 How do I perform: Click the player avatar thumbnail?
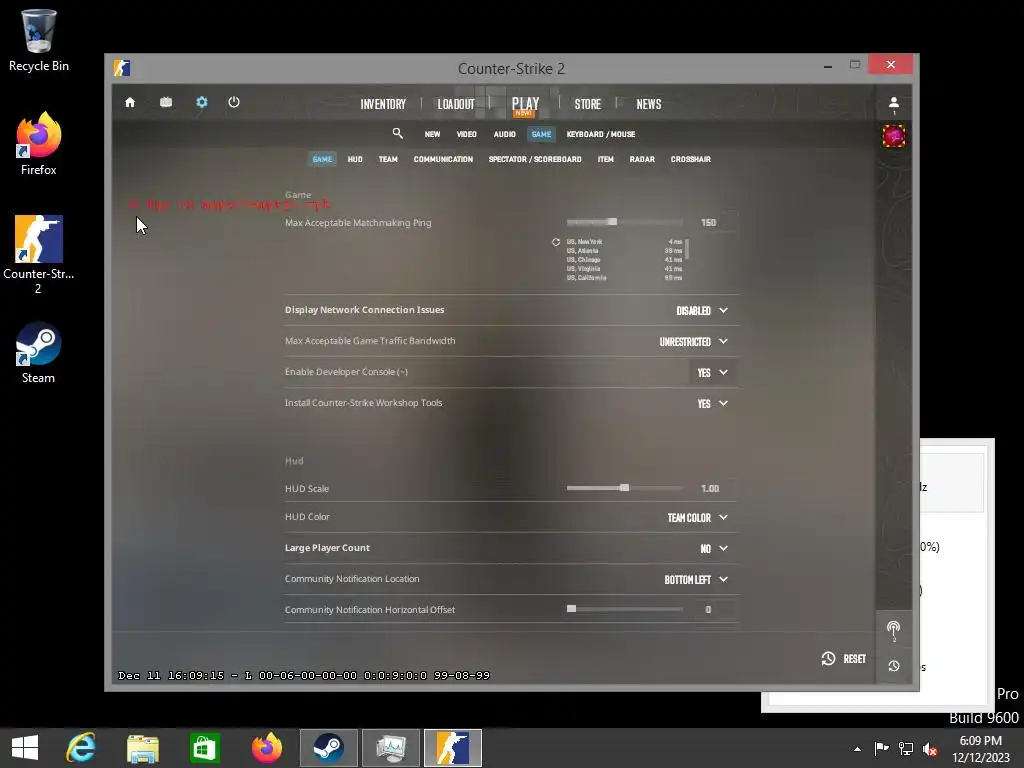point(893,136)
